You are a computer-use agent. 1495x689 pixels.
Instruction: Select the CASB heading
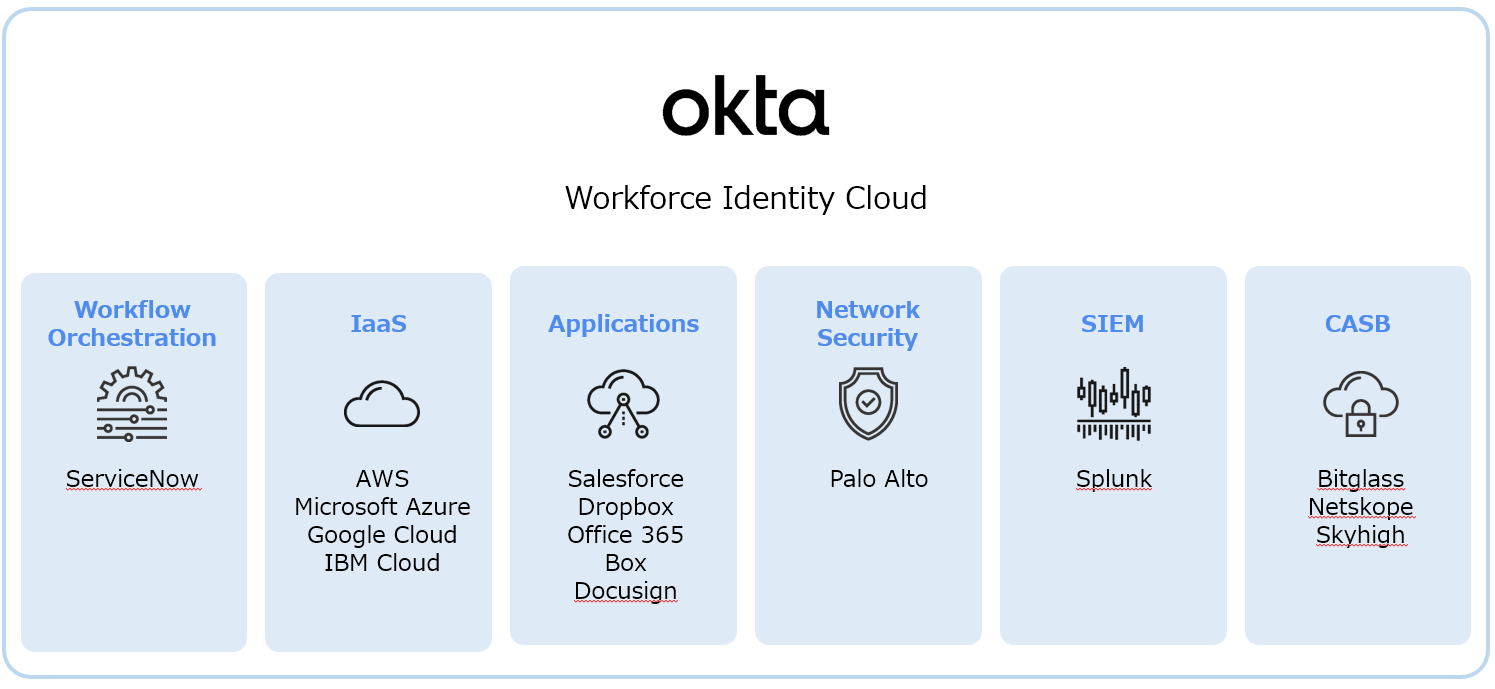[x=1357, y=324]
